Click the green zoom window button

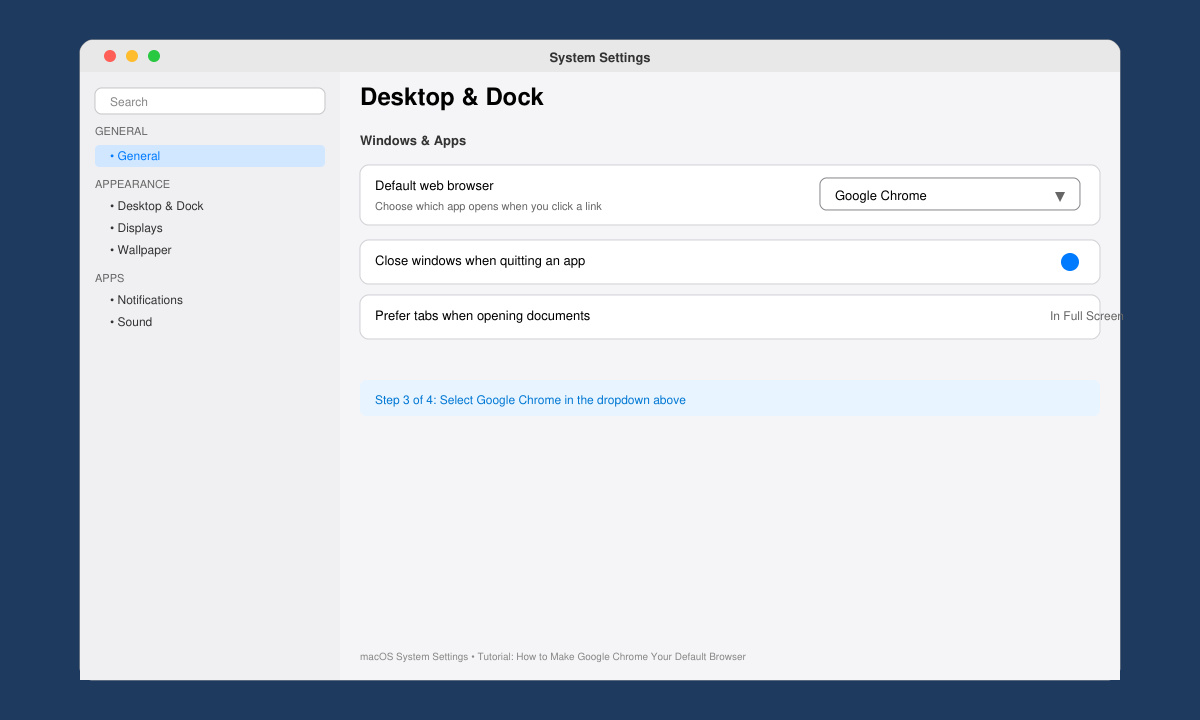click(154, 56)
